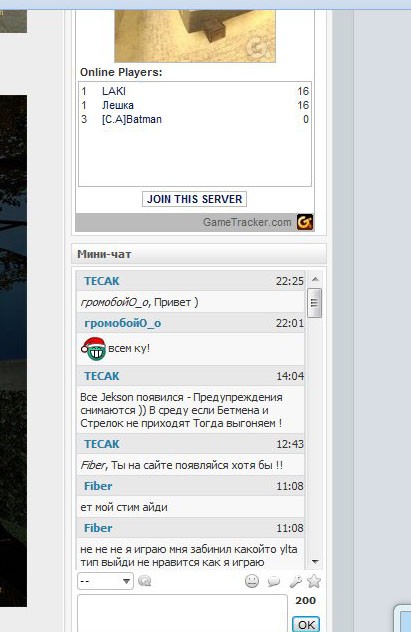Click the first TECAK username at 22:25

102,281
